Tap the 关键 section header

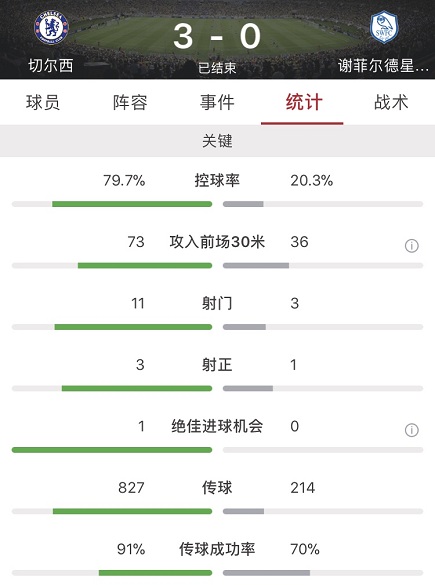pyautogui.click(x=218, y=141)
